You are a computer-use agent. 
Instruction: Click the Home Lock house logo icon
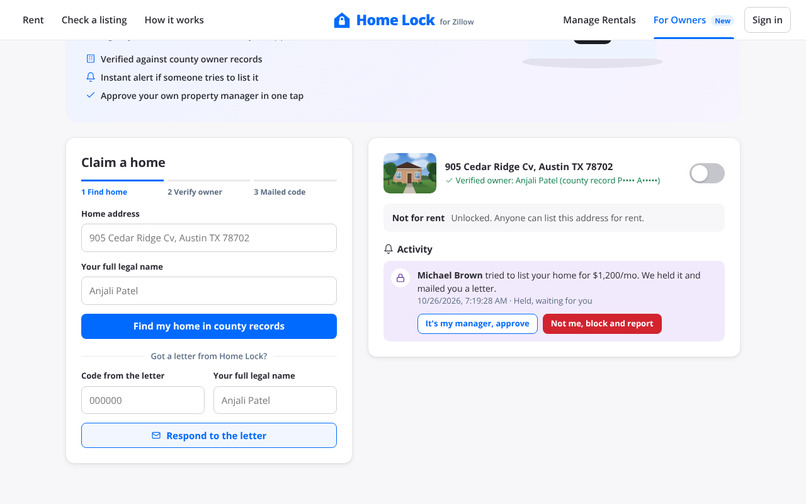point(342,20)
